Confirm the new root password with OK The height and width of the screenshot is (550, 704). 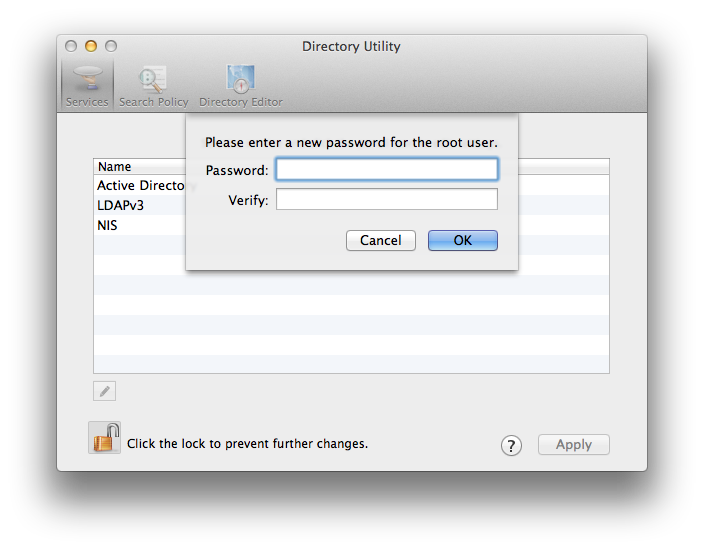point(462,240)
